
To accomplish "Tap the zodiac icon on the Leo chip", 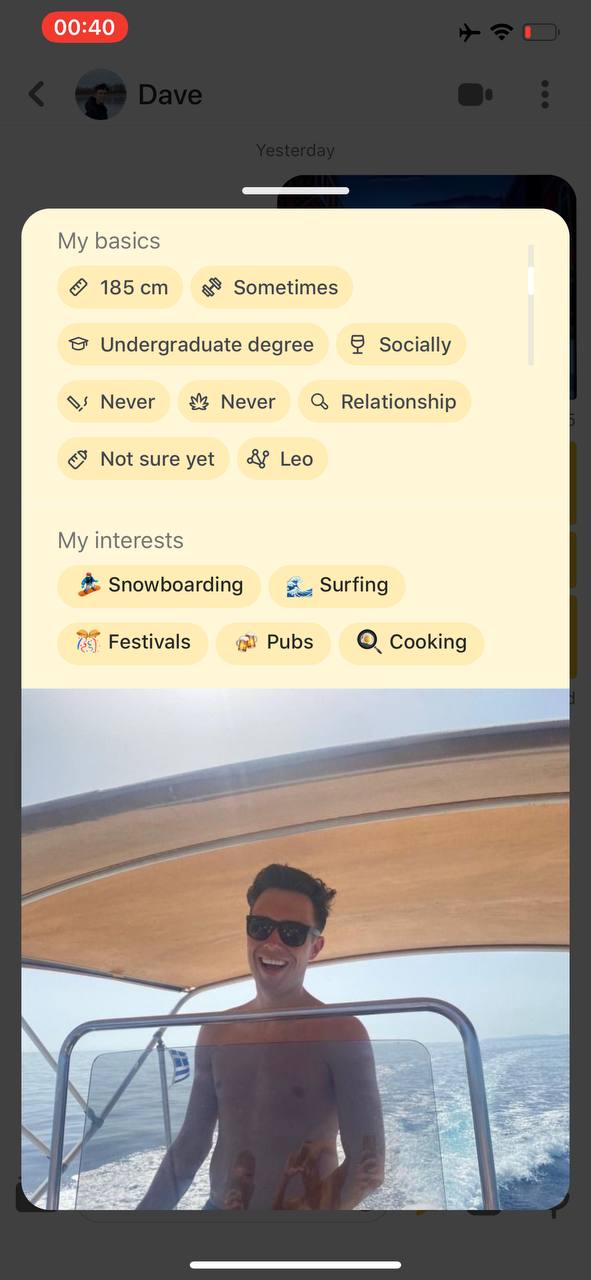I will (259, 459).
